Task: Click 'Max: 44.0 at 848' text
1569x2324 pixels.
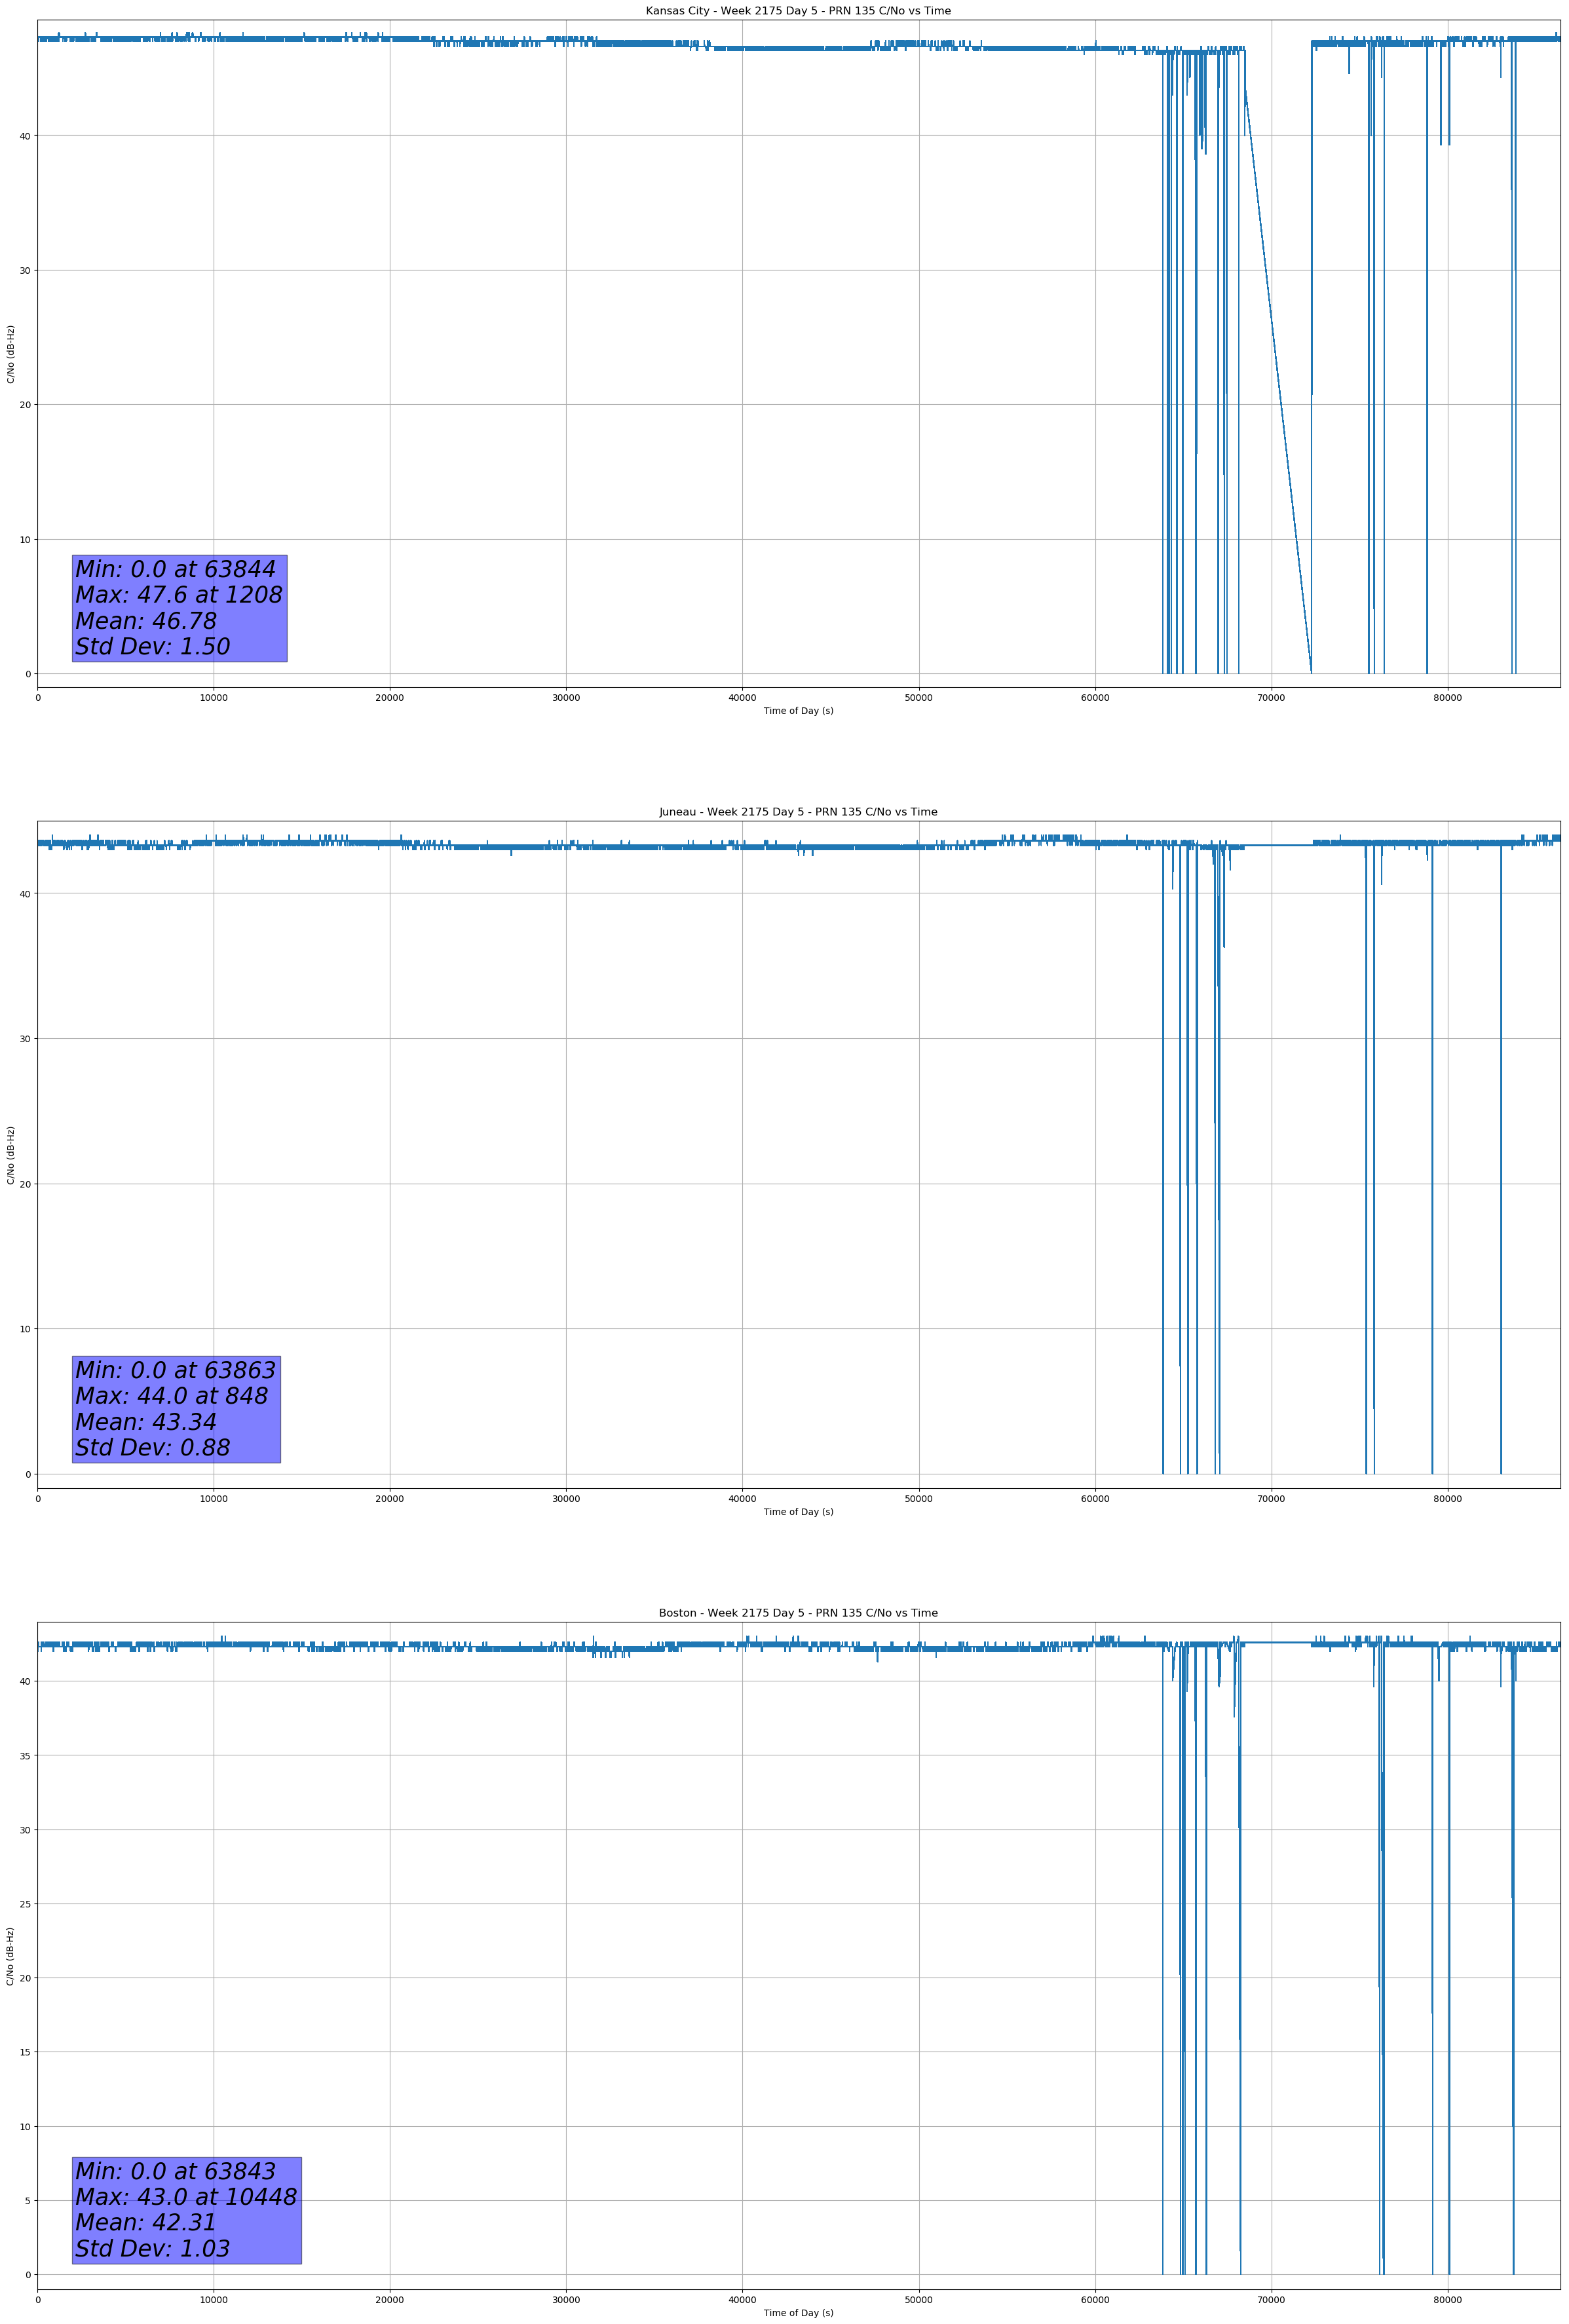Action: (172, 1396)
